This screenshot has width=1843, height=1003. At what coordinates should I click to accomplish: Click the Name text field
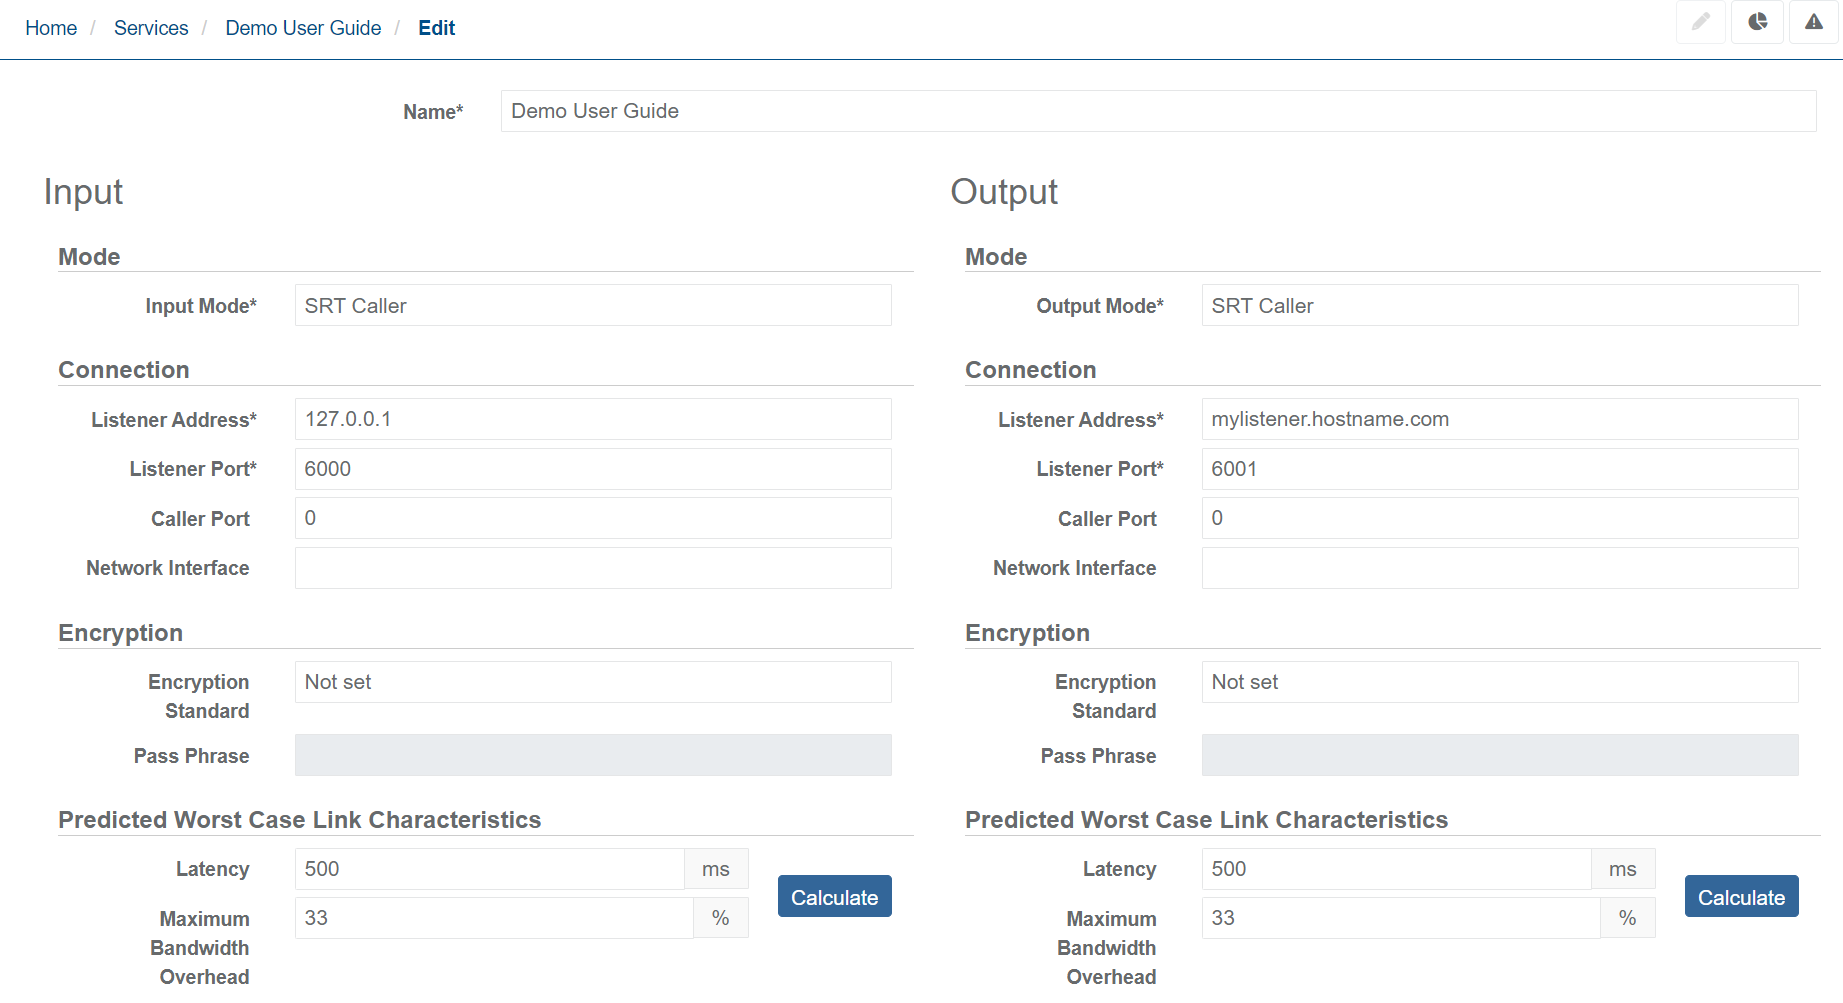point(1158,111)
